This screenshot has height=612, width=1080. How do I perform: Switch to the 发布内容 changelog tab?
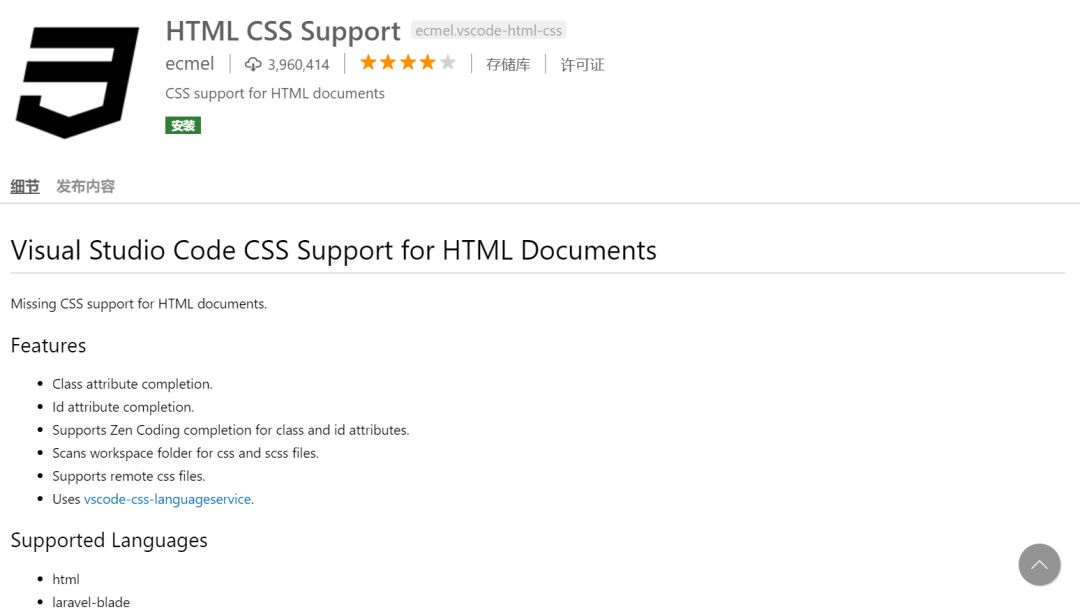85,186
